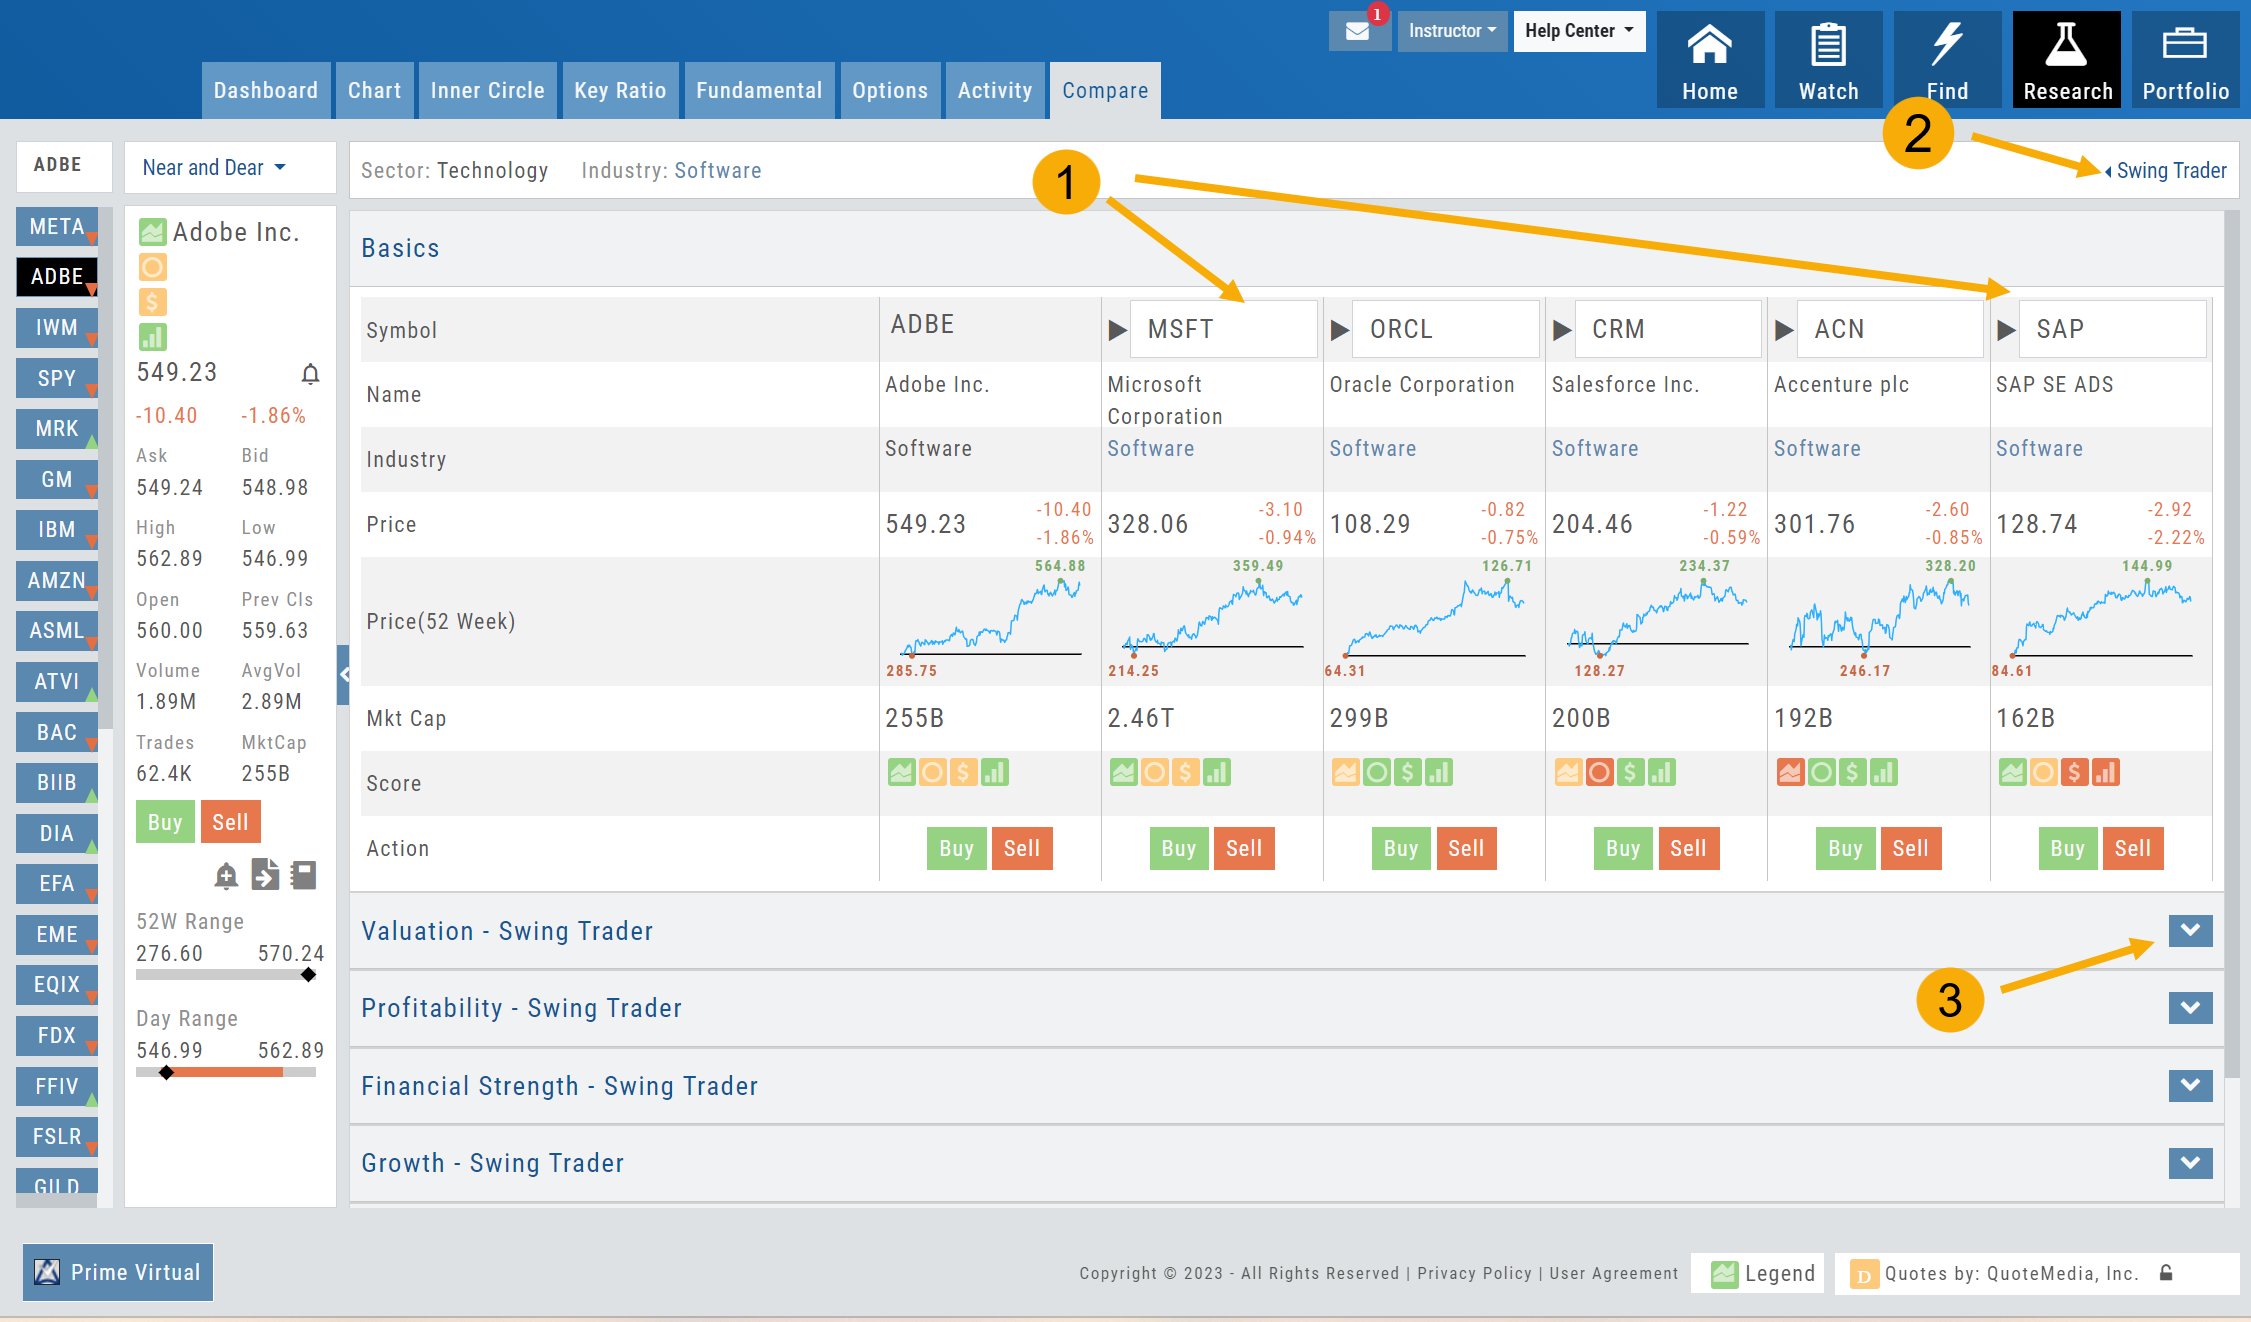This screenshot has height=1322, width=2251.
Task: Click the 52W Range slider marker
Action: tap(308, 975)
